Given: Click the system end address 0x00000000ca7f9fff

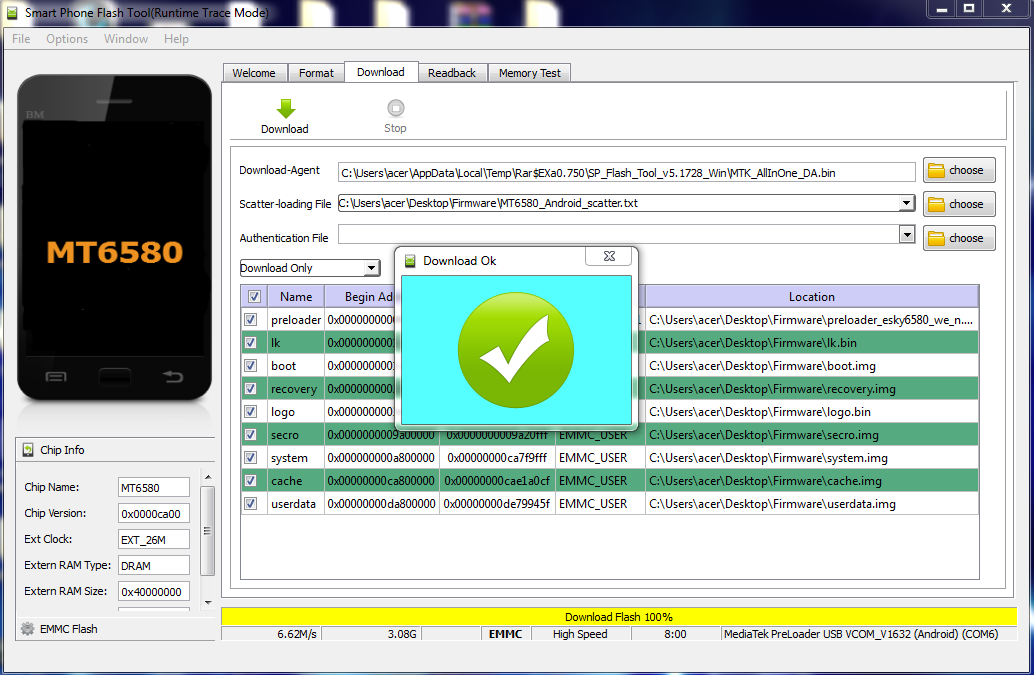Looking at the screenshot, I should [x=497, y=457].
